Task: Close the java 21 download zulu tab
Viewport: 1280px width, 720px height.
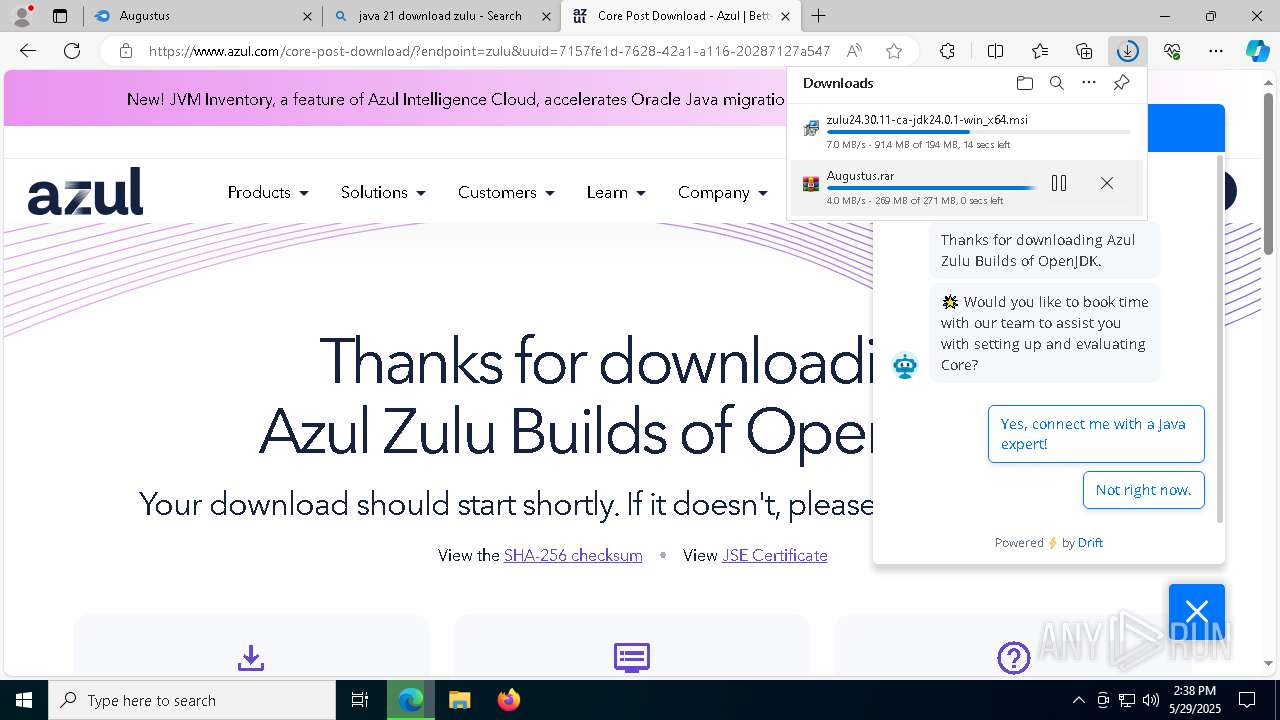Action: tap(546, 16)
